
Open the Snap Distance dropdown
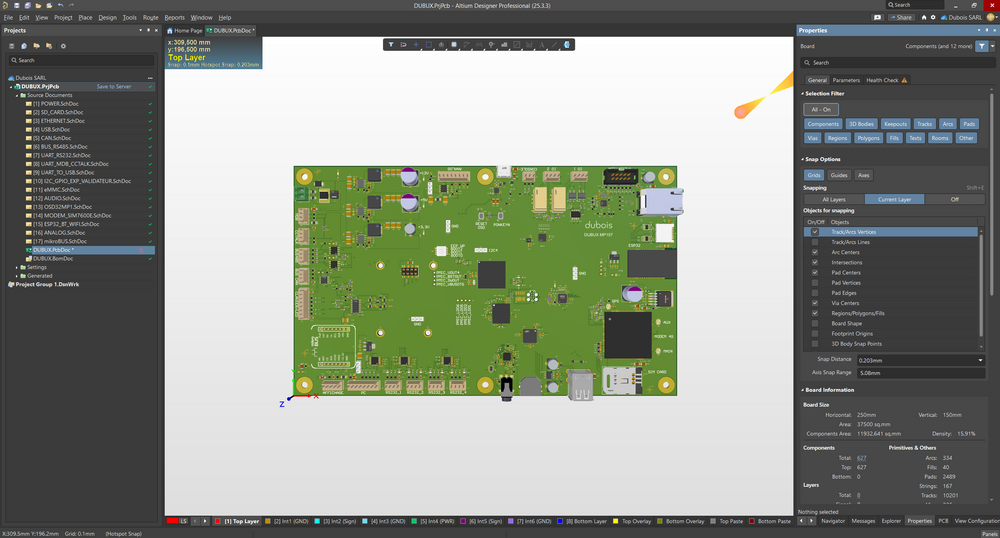tap(980, 360)
